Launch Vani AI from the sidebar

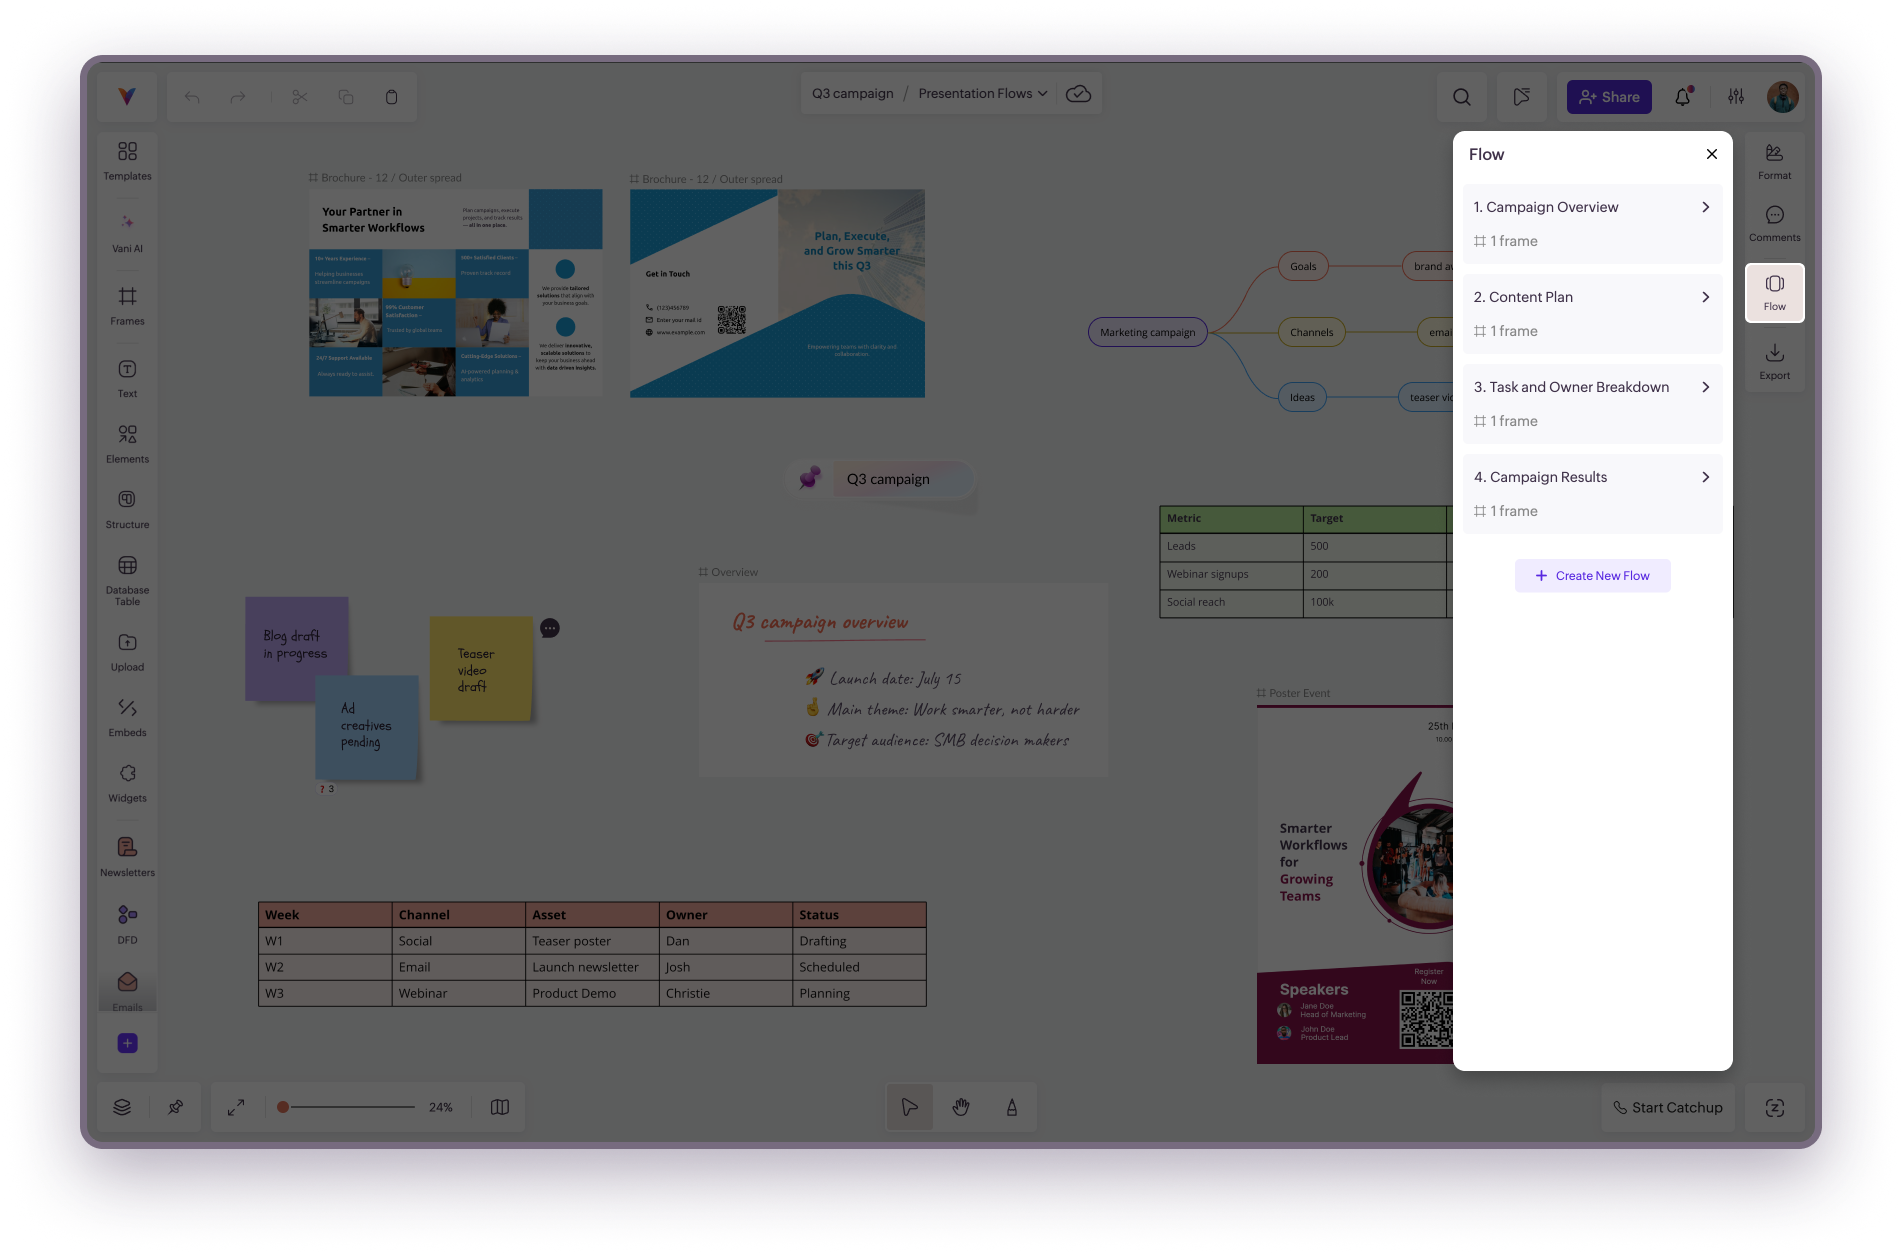click(127, 233)
